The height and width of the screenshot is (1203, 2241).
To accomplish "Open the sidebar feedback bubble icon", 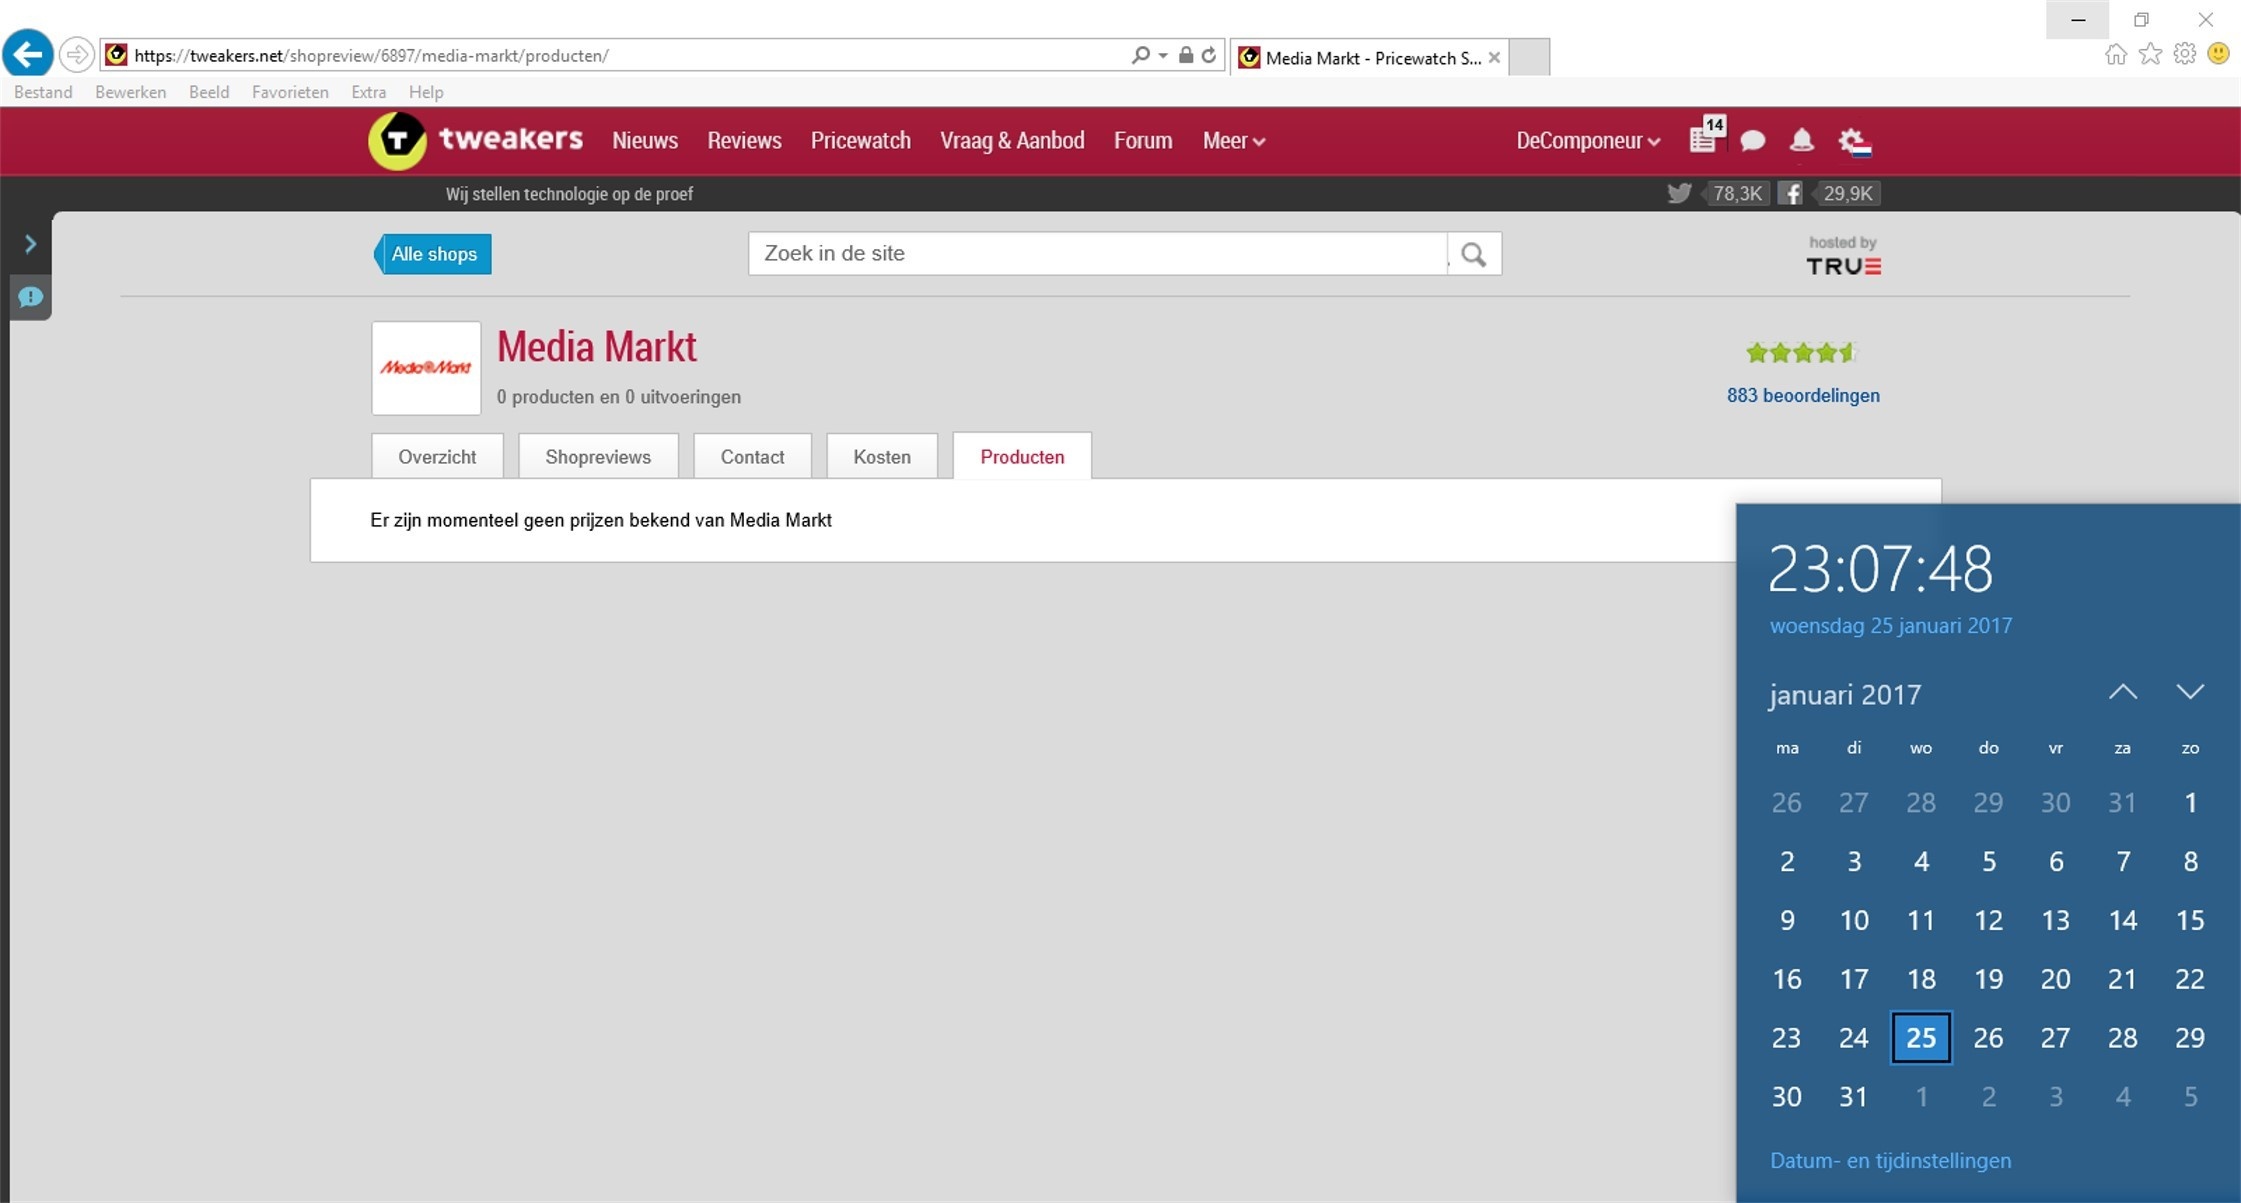I will pyautogui.click(x=30, y=297).
